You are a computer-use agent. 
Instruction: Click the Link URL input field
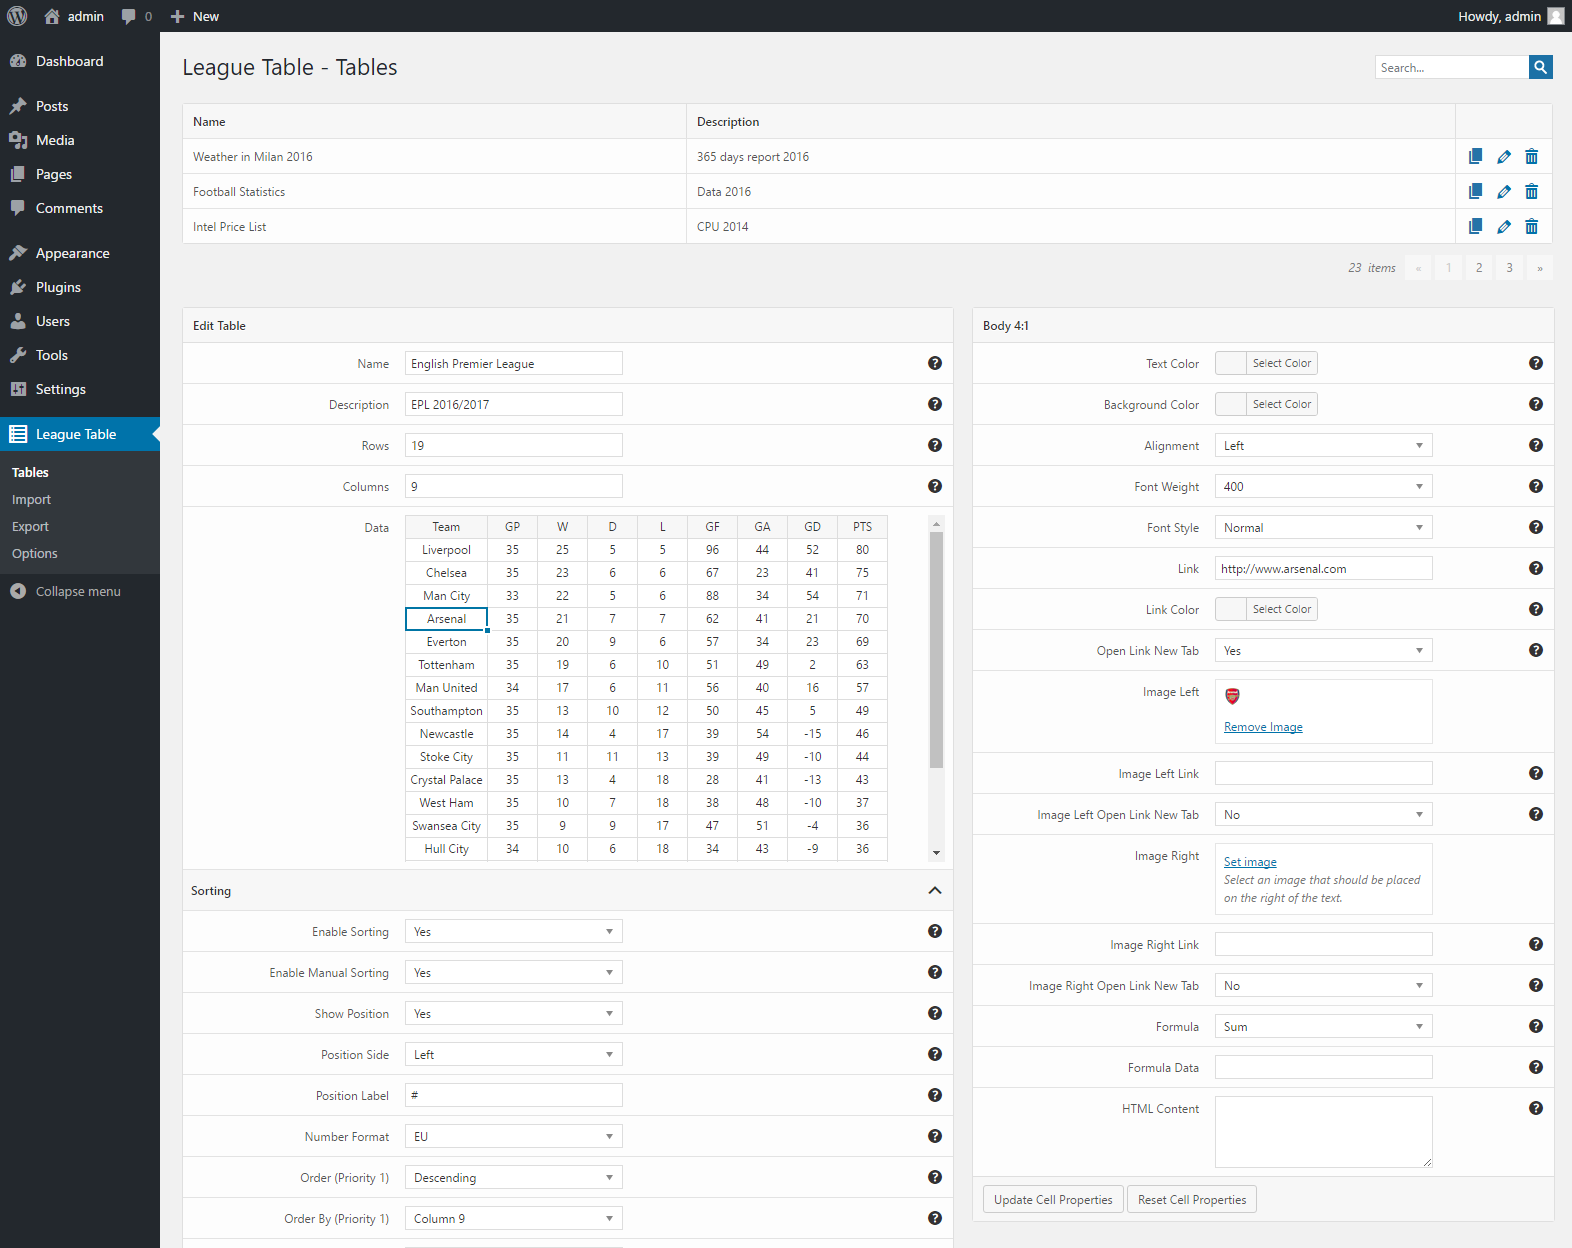(1322, 569)
